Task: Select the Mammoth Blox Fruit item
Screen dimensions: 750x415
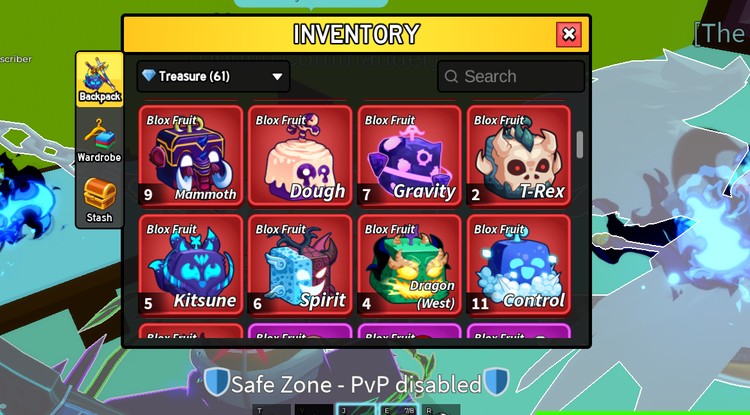Action: (191, 156)
